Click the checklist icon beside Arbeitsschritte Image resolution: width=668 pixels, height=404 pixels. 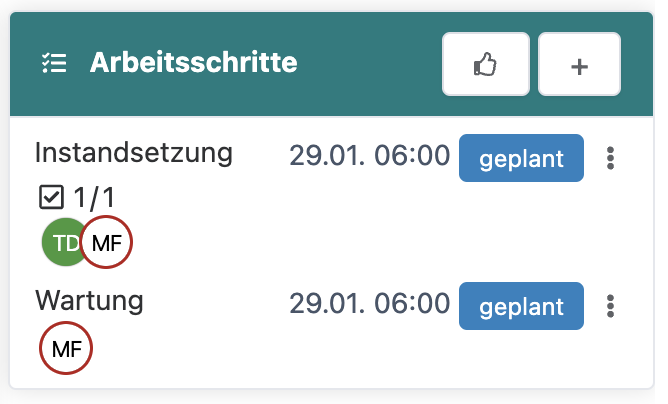pos(54,64)
